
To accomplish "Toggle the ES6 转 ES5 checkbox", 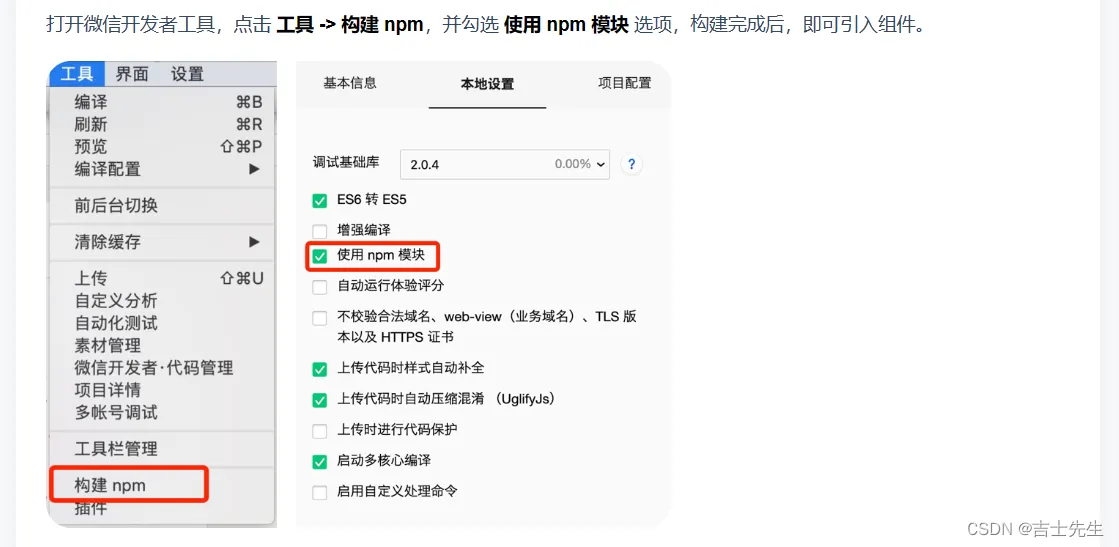I will tap(320, 200).
